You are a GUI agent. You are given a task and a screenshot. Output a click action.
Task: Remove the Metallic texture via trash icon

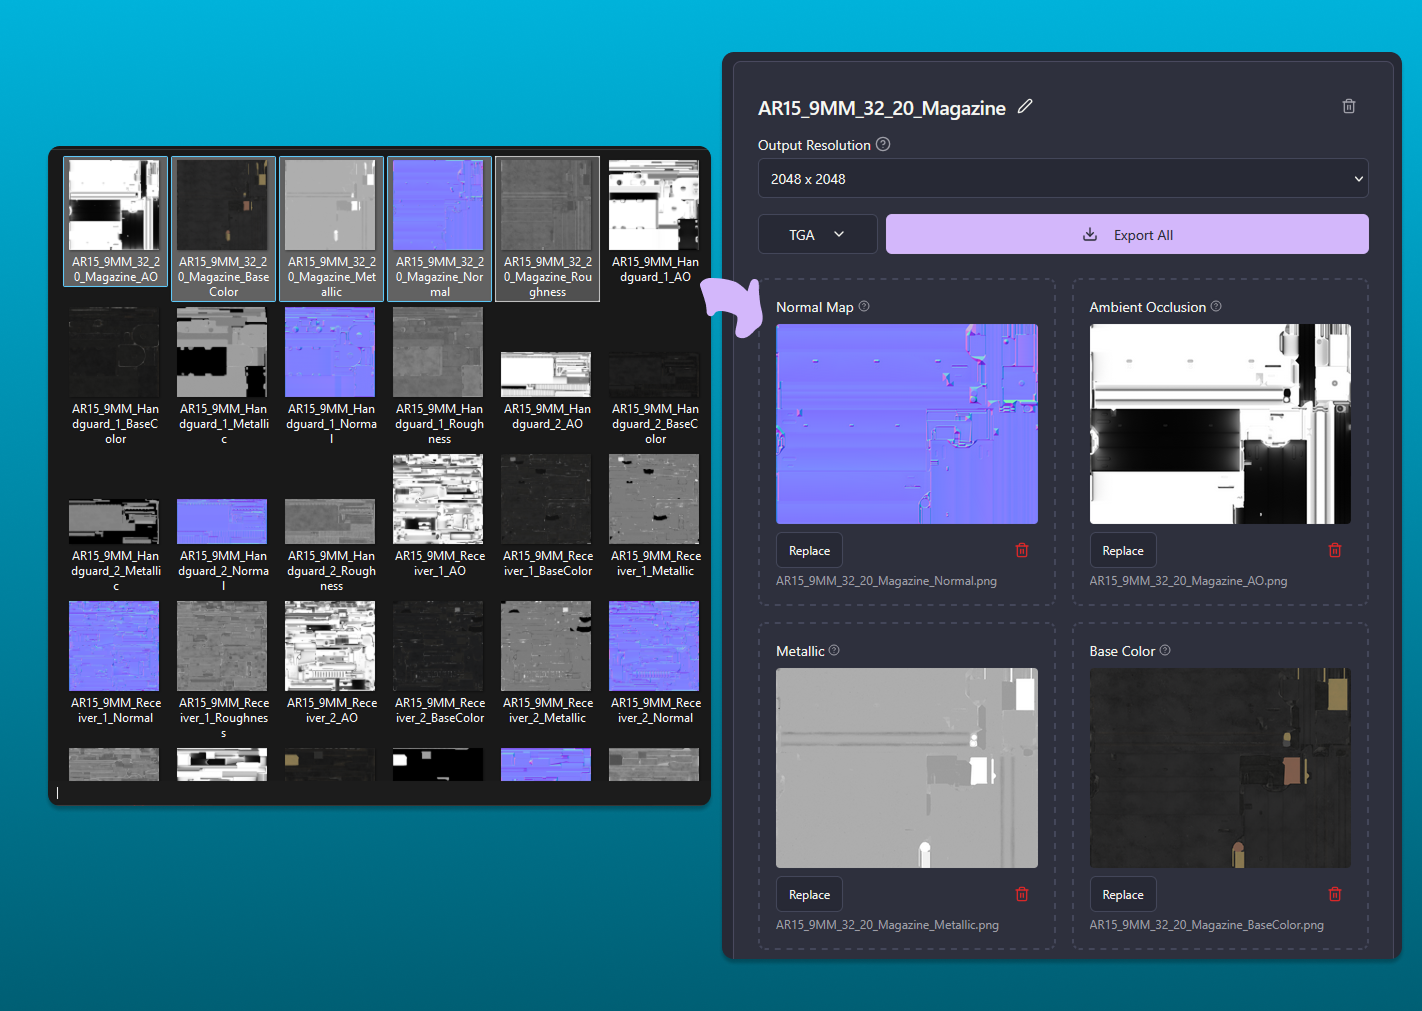click(x=1022, y=894)
